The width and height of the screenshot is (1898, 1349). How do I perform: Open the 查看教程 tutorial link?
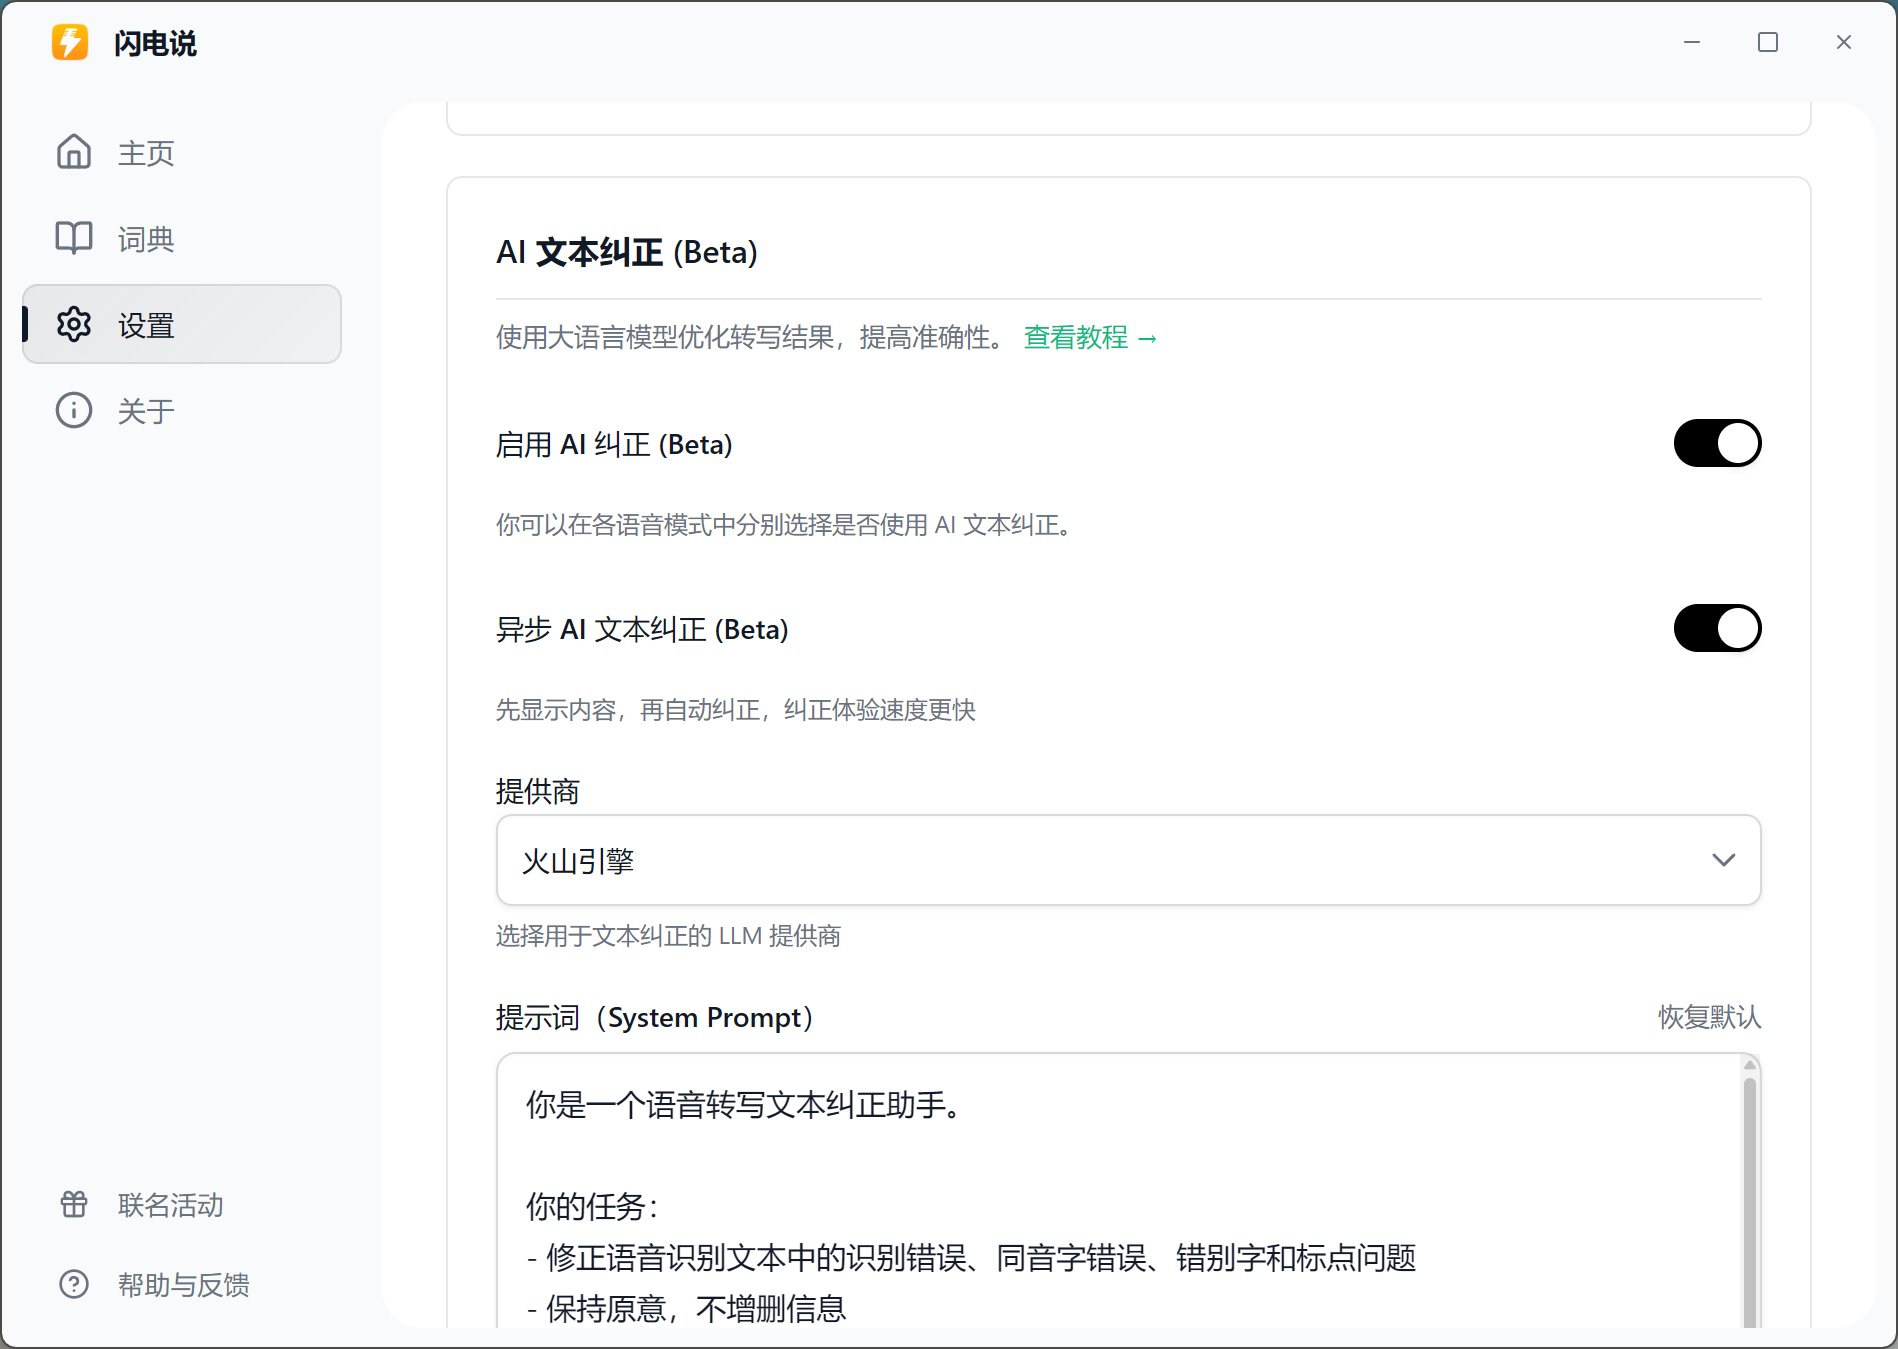pos(1089,338)
